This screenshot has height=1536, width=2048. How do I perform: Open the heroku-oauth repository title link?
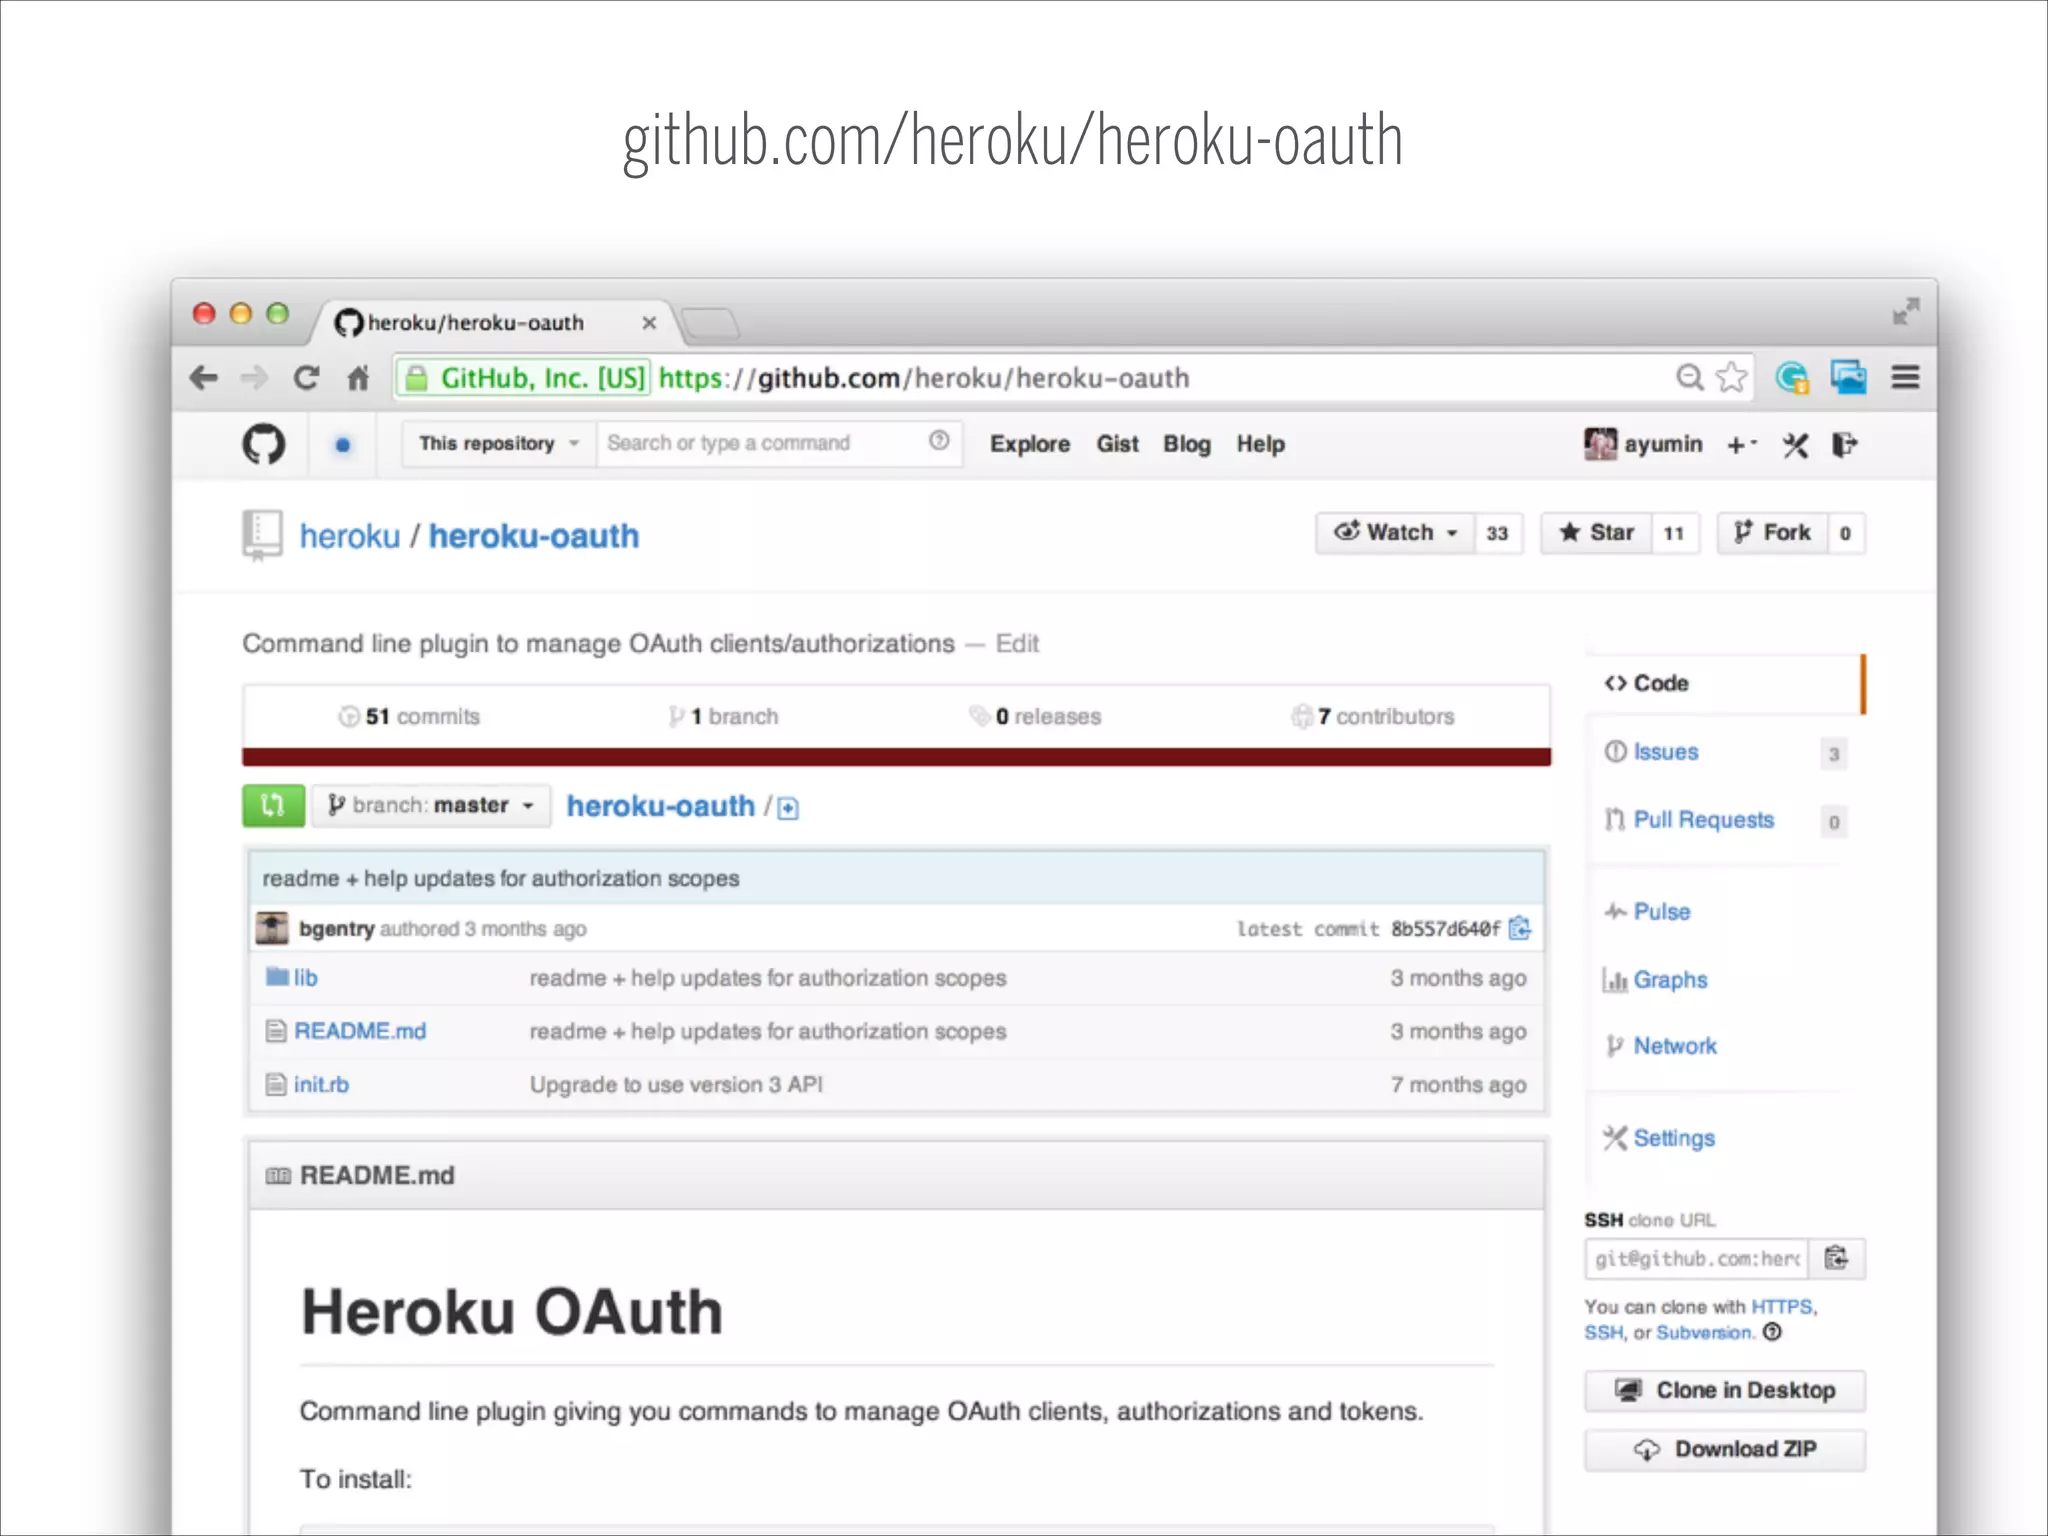[x=534, y=536]
